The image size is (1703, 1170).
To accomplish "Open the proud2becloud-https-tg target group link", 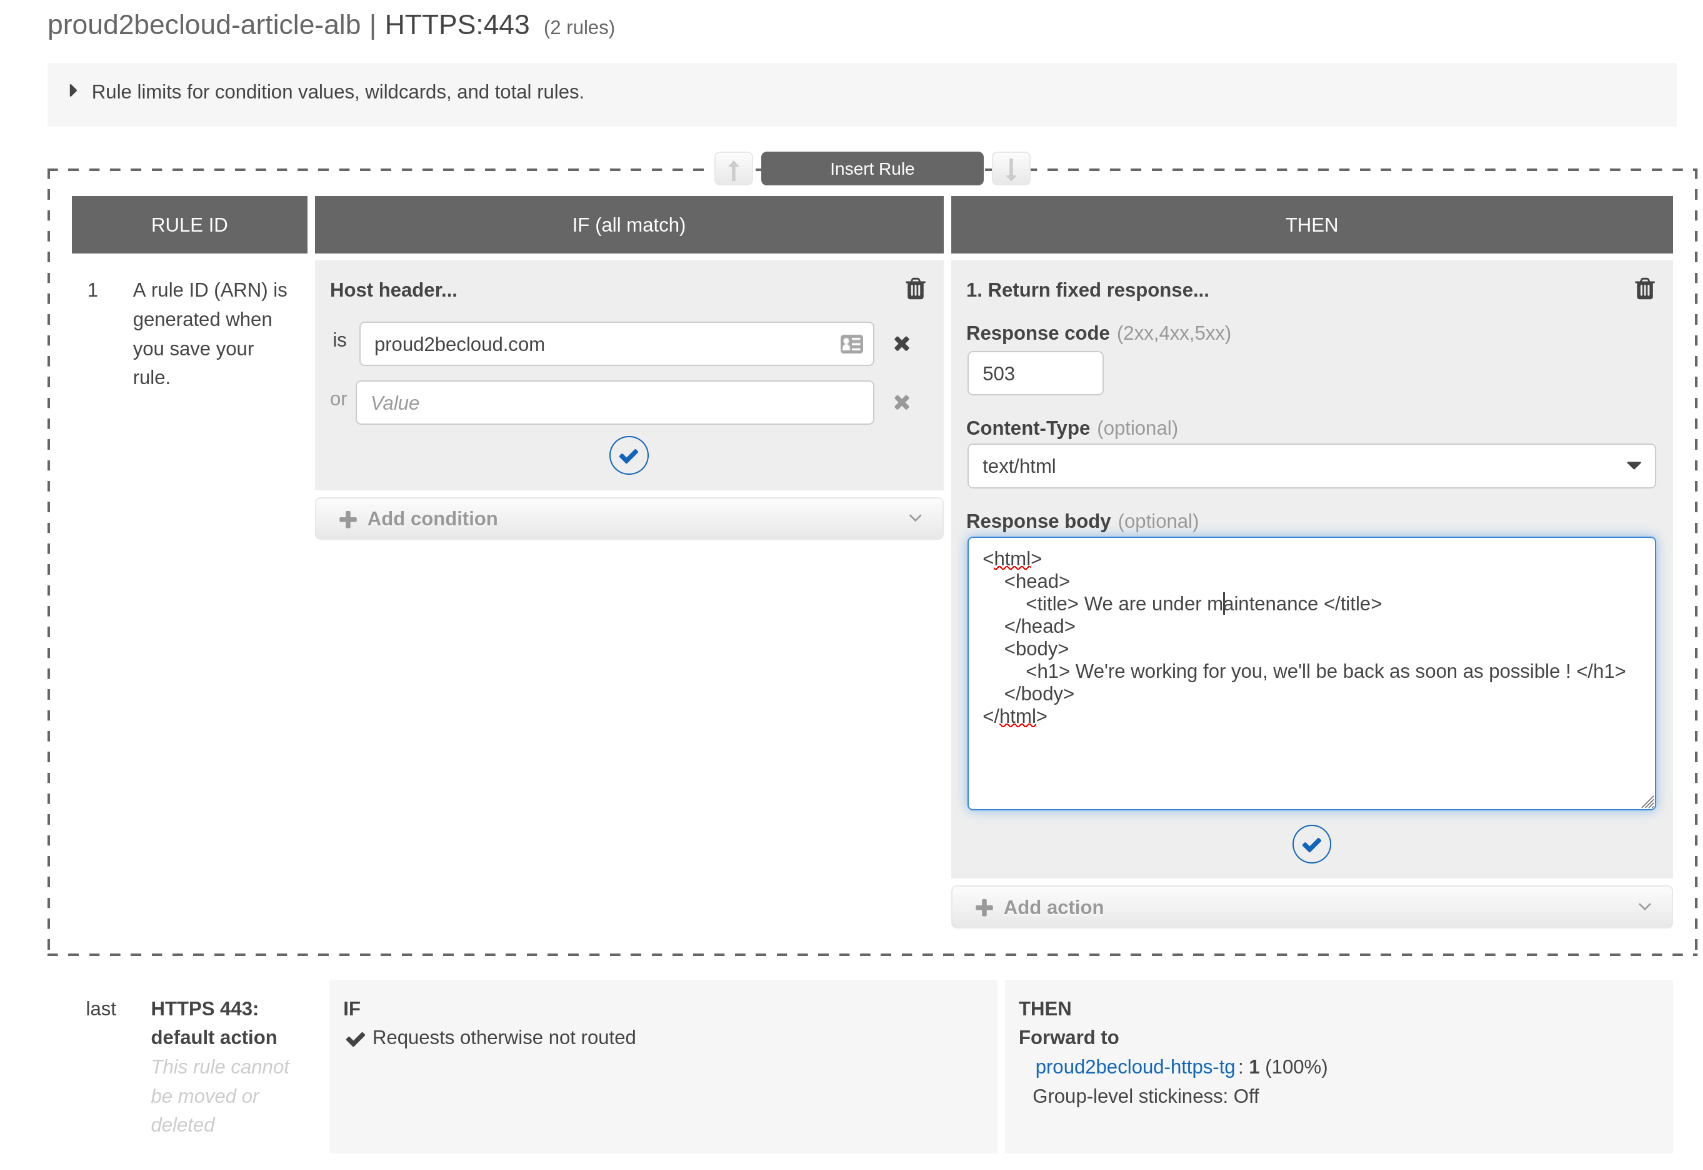I will click(x=1134, y=1067).
